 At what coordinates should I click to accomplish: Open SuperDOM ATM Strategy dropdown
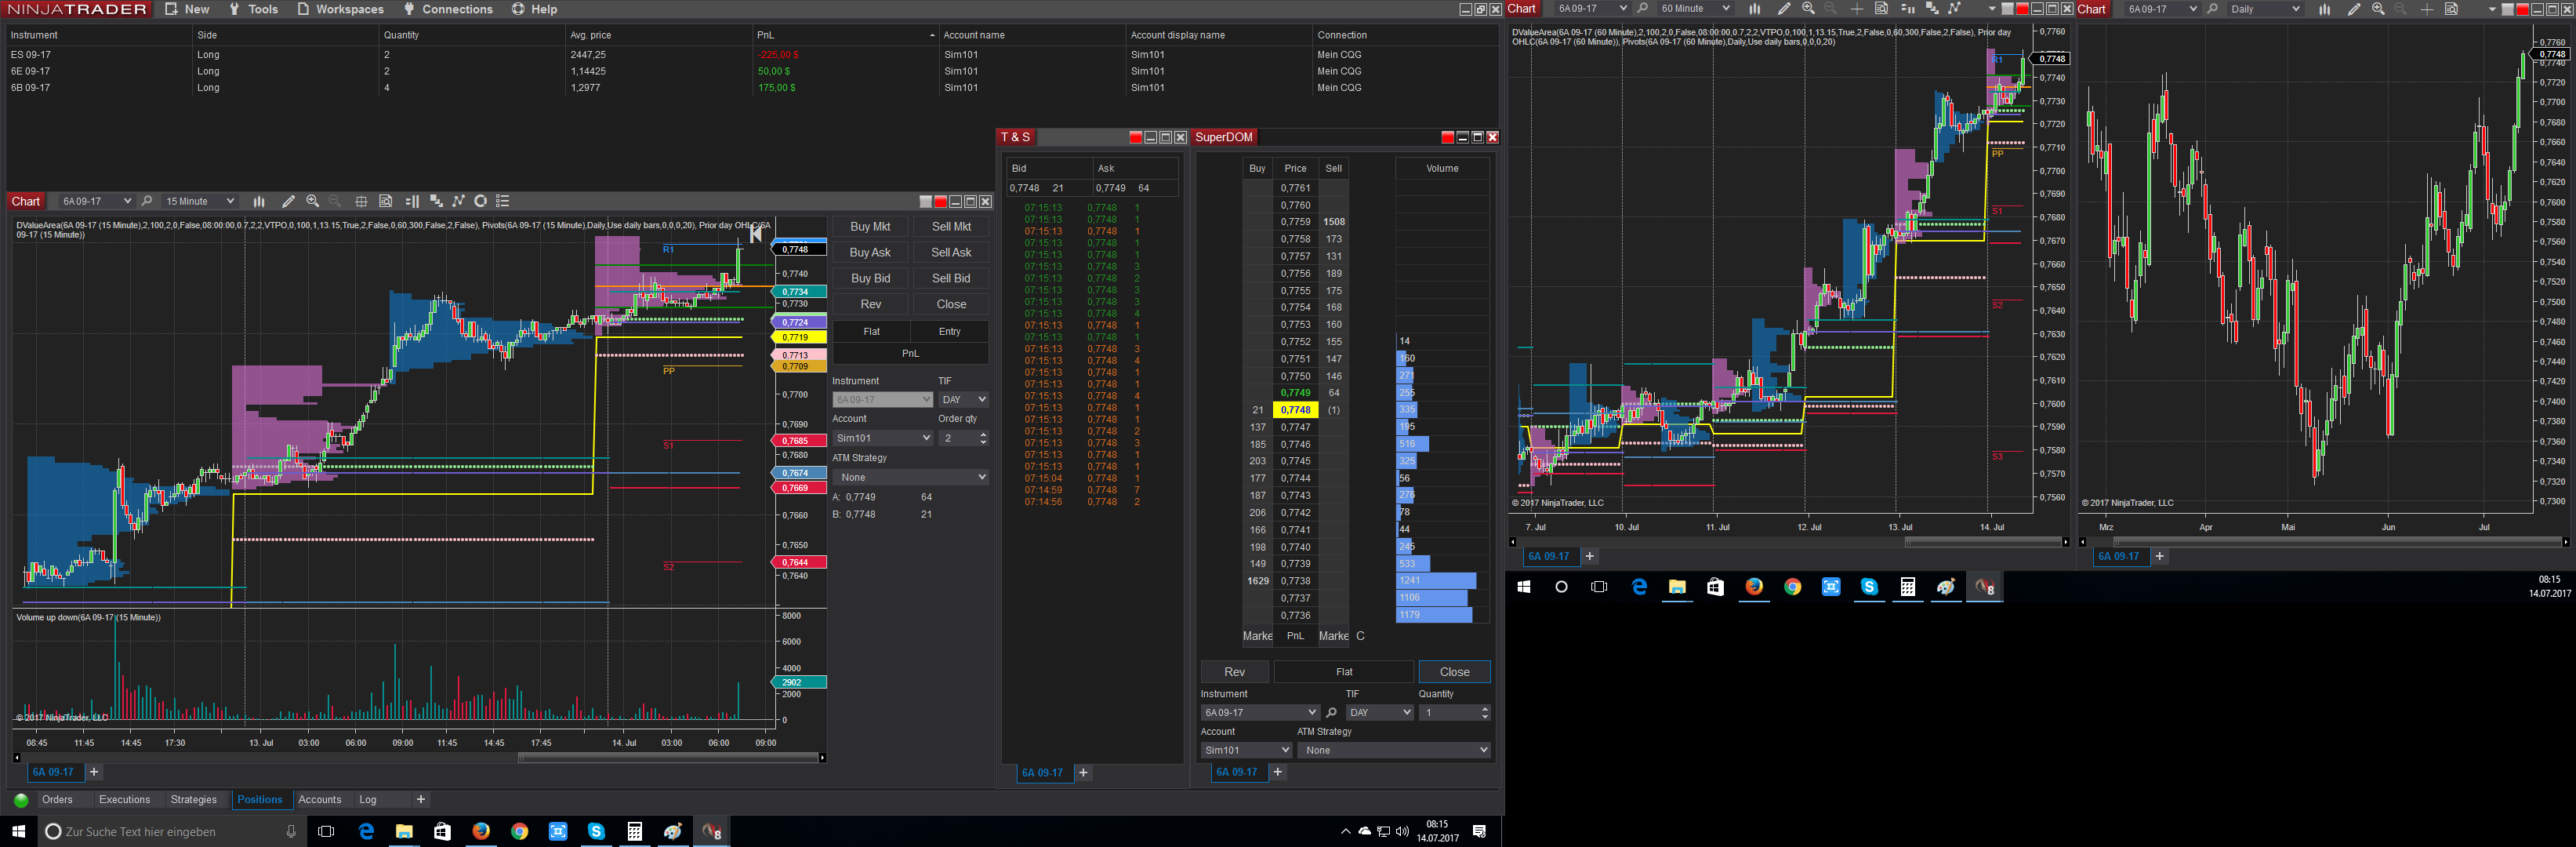pos(1394,750)
